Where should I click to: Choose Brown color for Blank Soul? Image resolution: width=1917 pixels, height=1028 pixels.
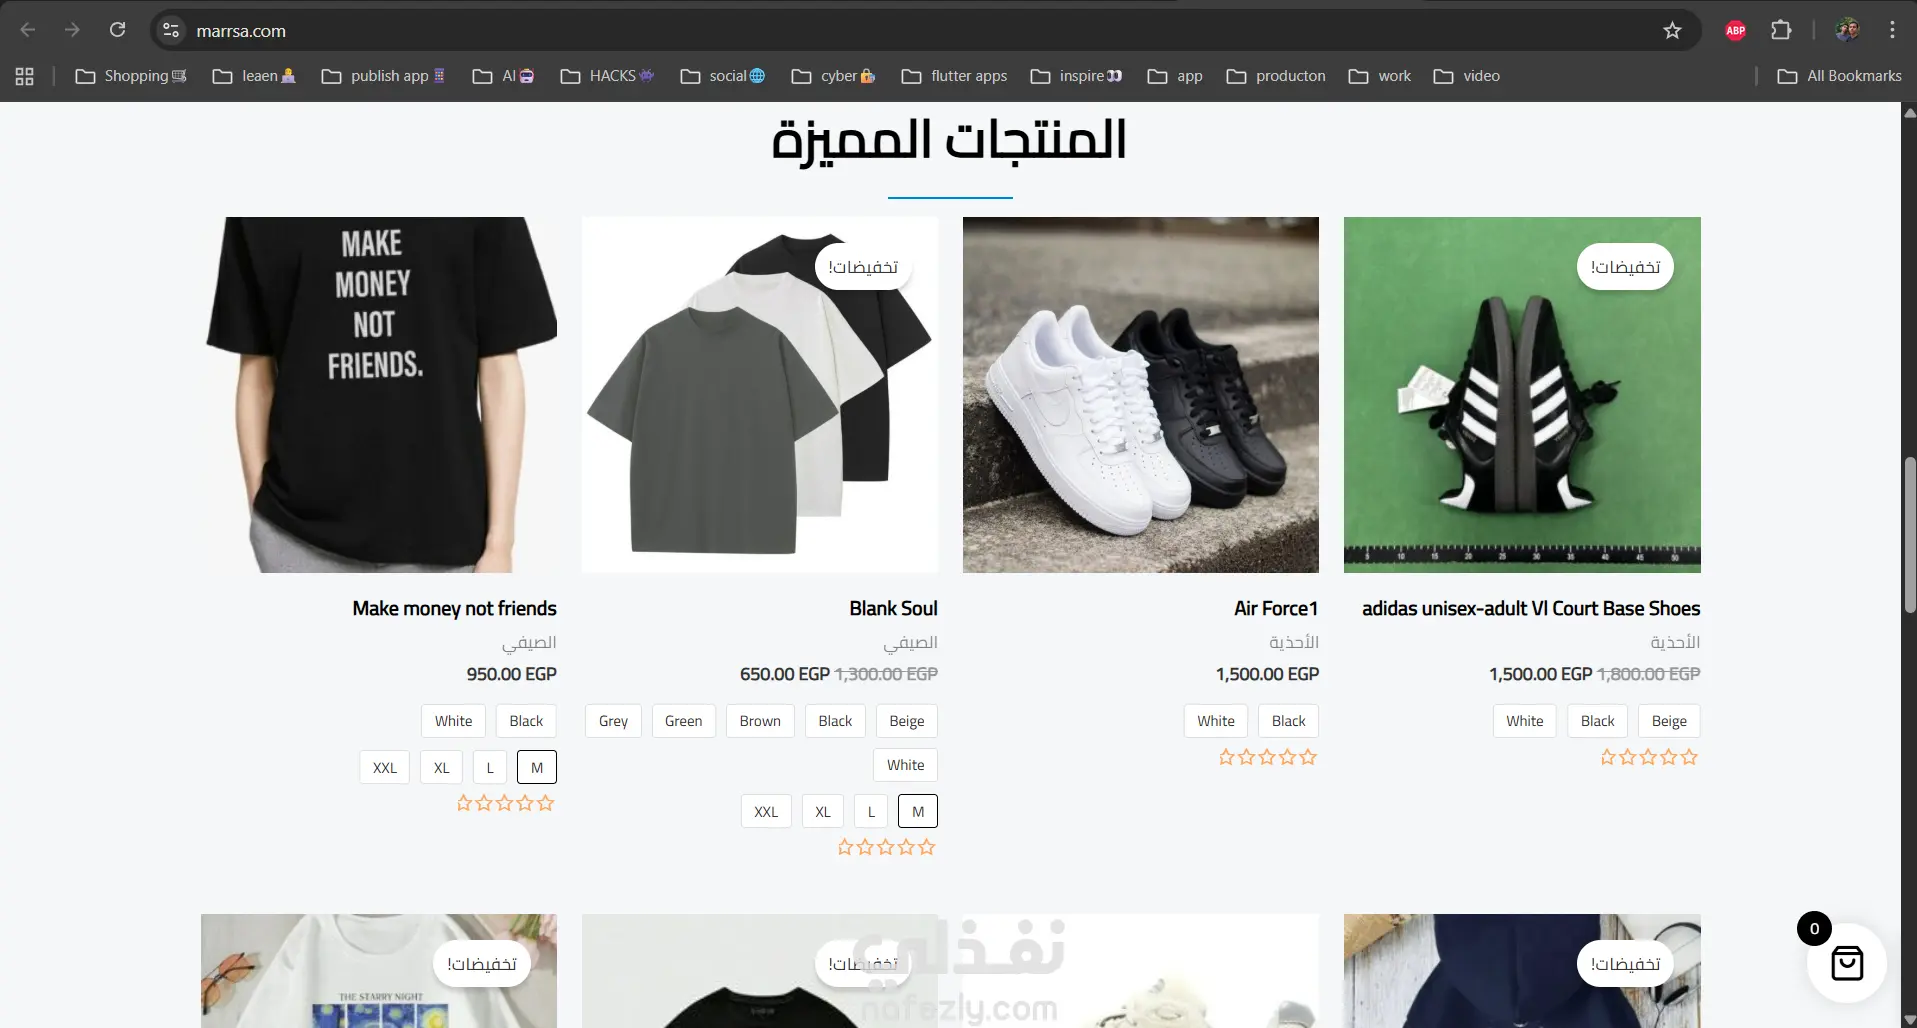pos(760,721)
